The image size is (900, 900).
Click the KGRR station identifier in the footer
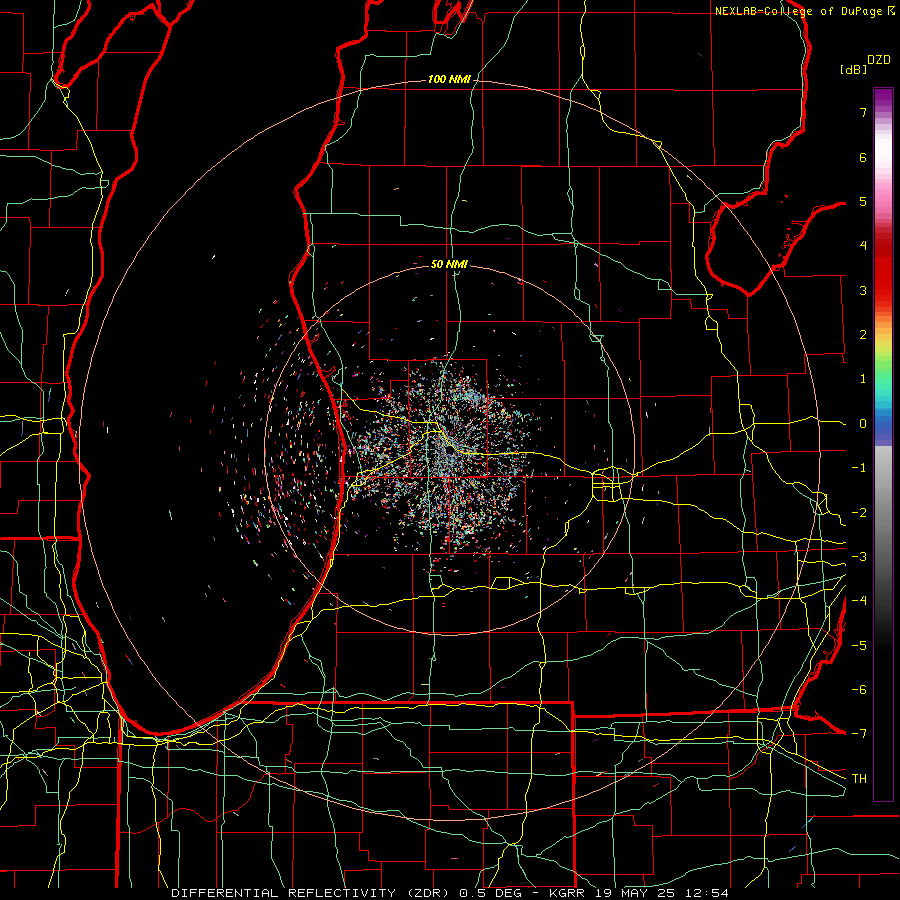[x=568, y=893]
